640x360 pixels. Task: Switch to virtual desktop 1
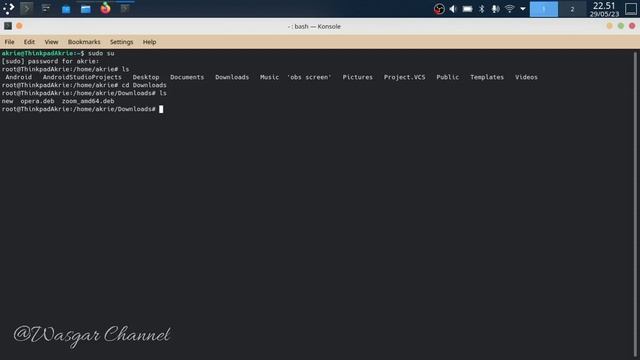pos(544,9)
